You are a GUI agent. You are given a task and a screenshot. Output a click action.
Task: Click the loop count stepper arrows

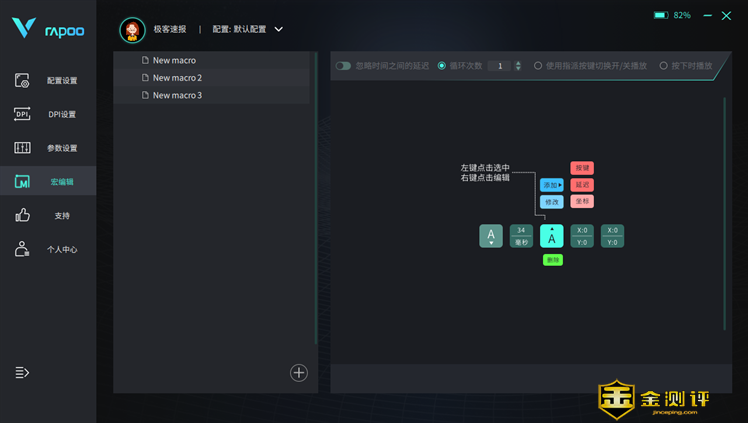pos(518,66)
